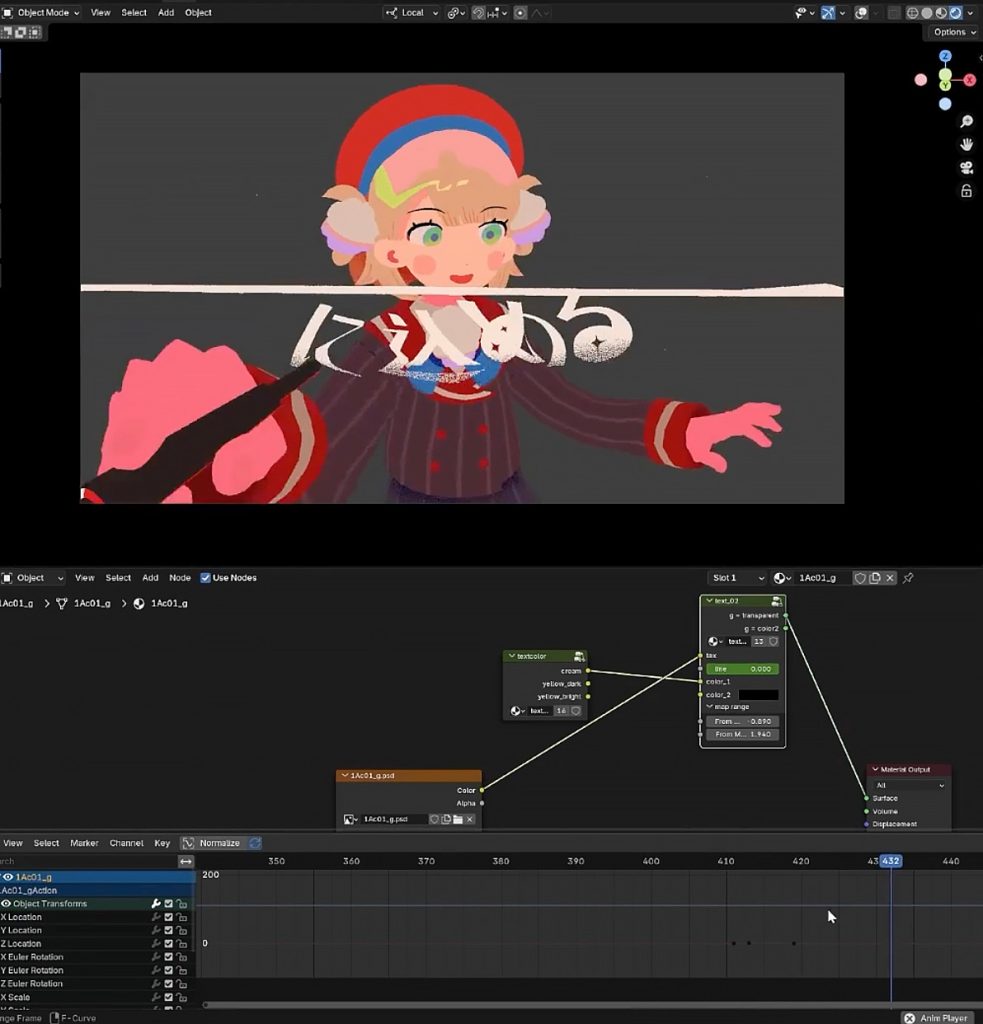Open the Slot 1 material slot dropdown

coord(737,578)
